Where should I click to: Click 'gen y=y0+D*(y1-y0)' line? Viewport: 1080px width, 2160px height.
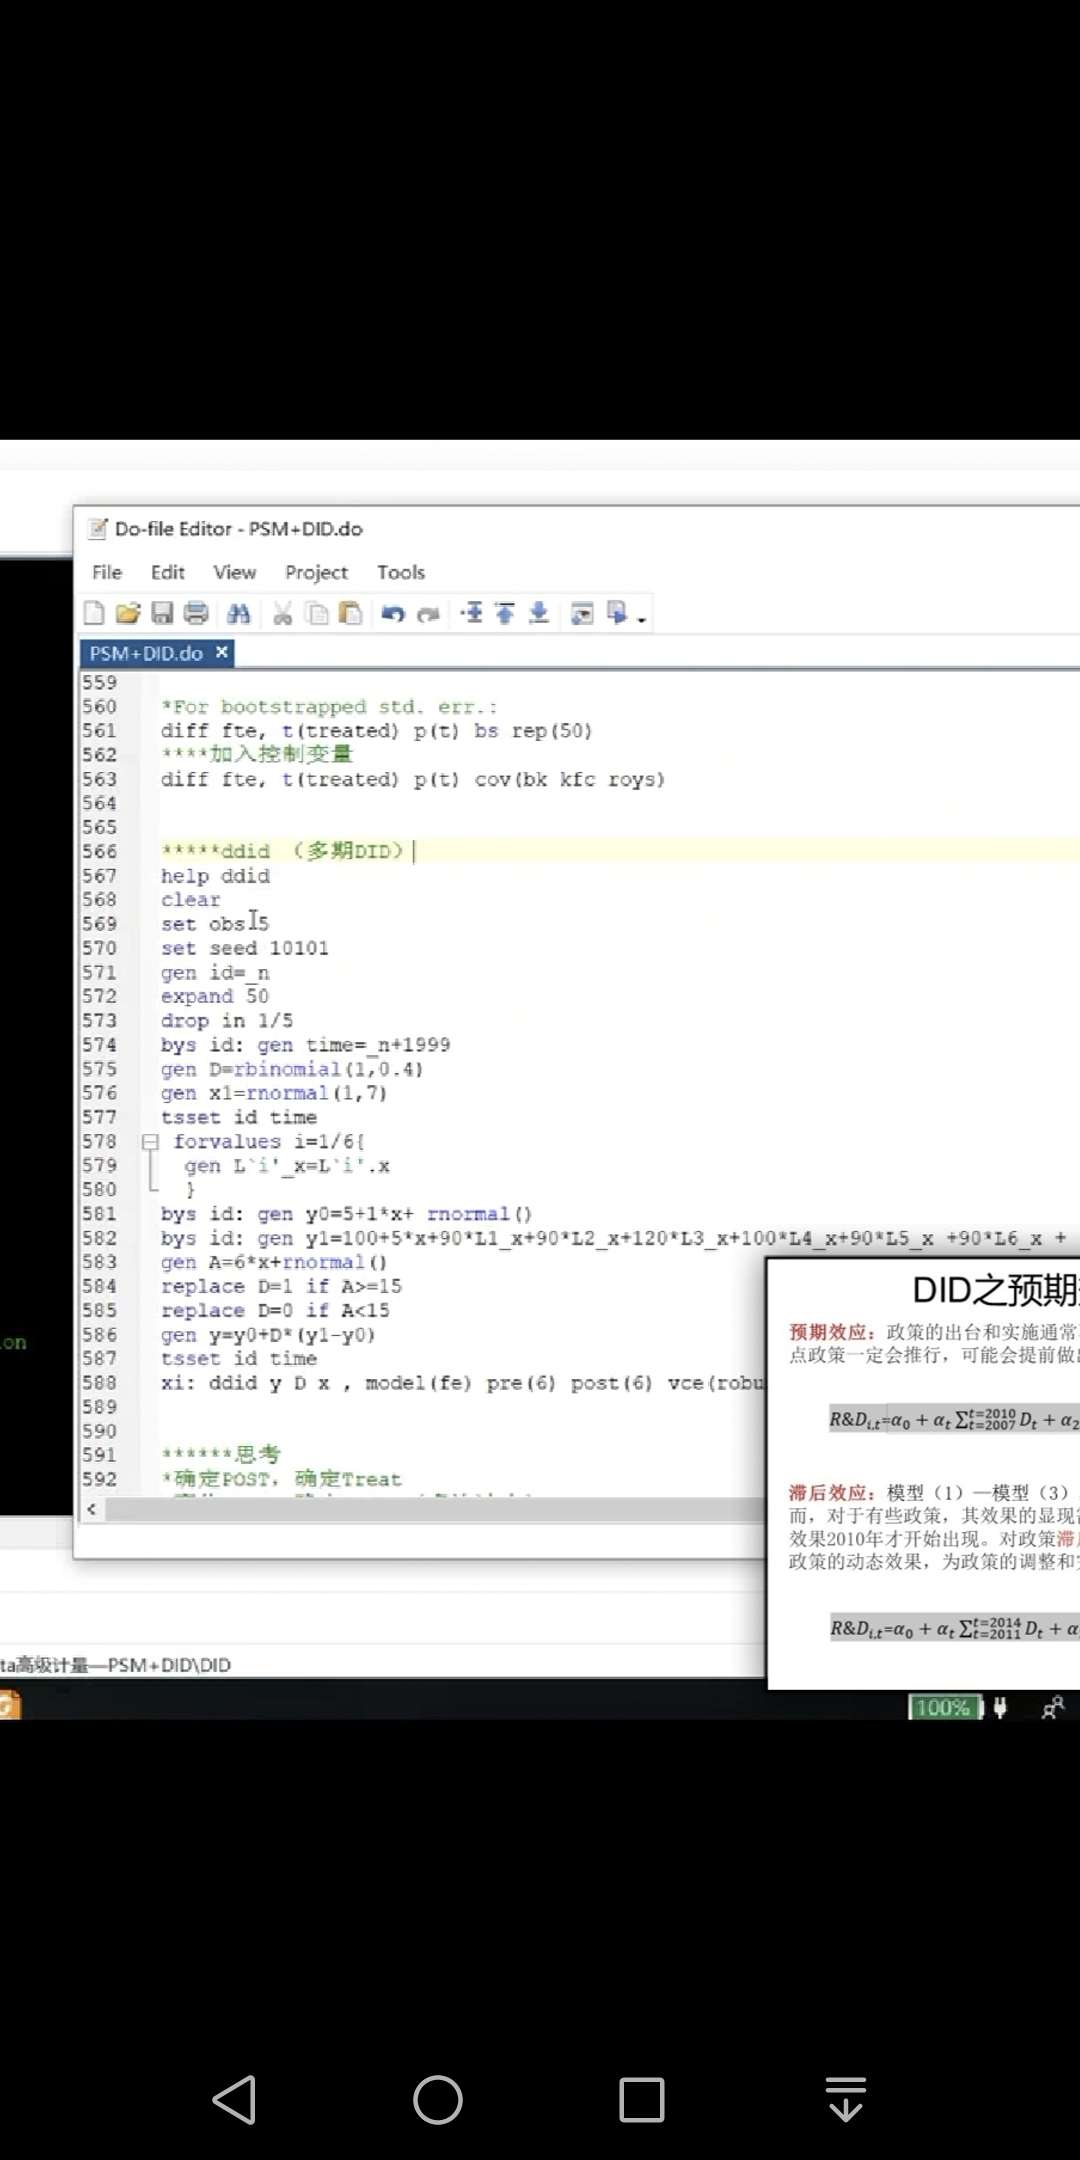268,1335
